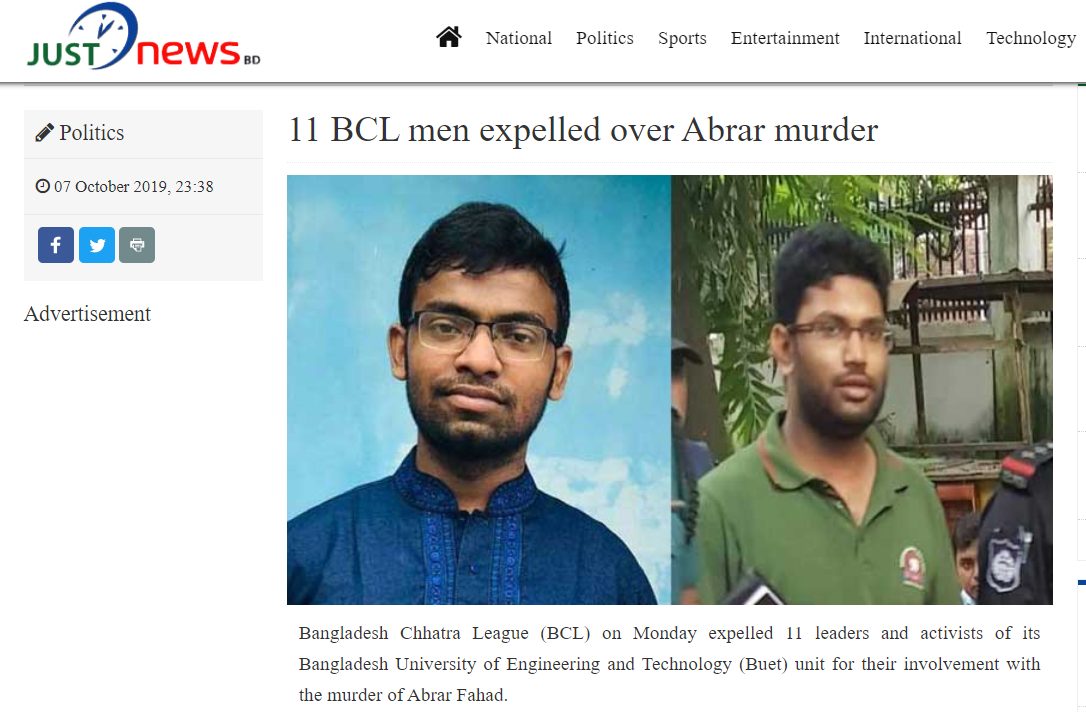Viewport: 1086px width, 712px height.
Task: Click the article headline about BCL men
Action: (583, 130)
